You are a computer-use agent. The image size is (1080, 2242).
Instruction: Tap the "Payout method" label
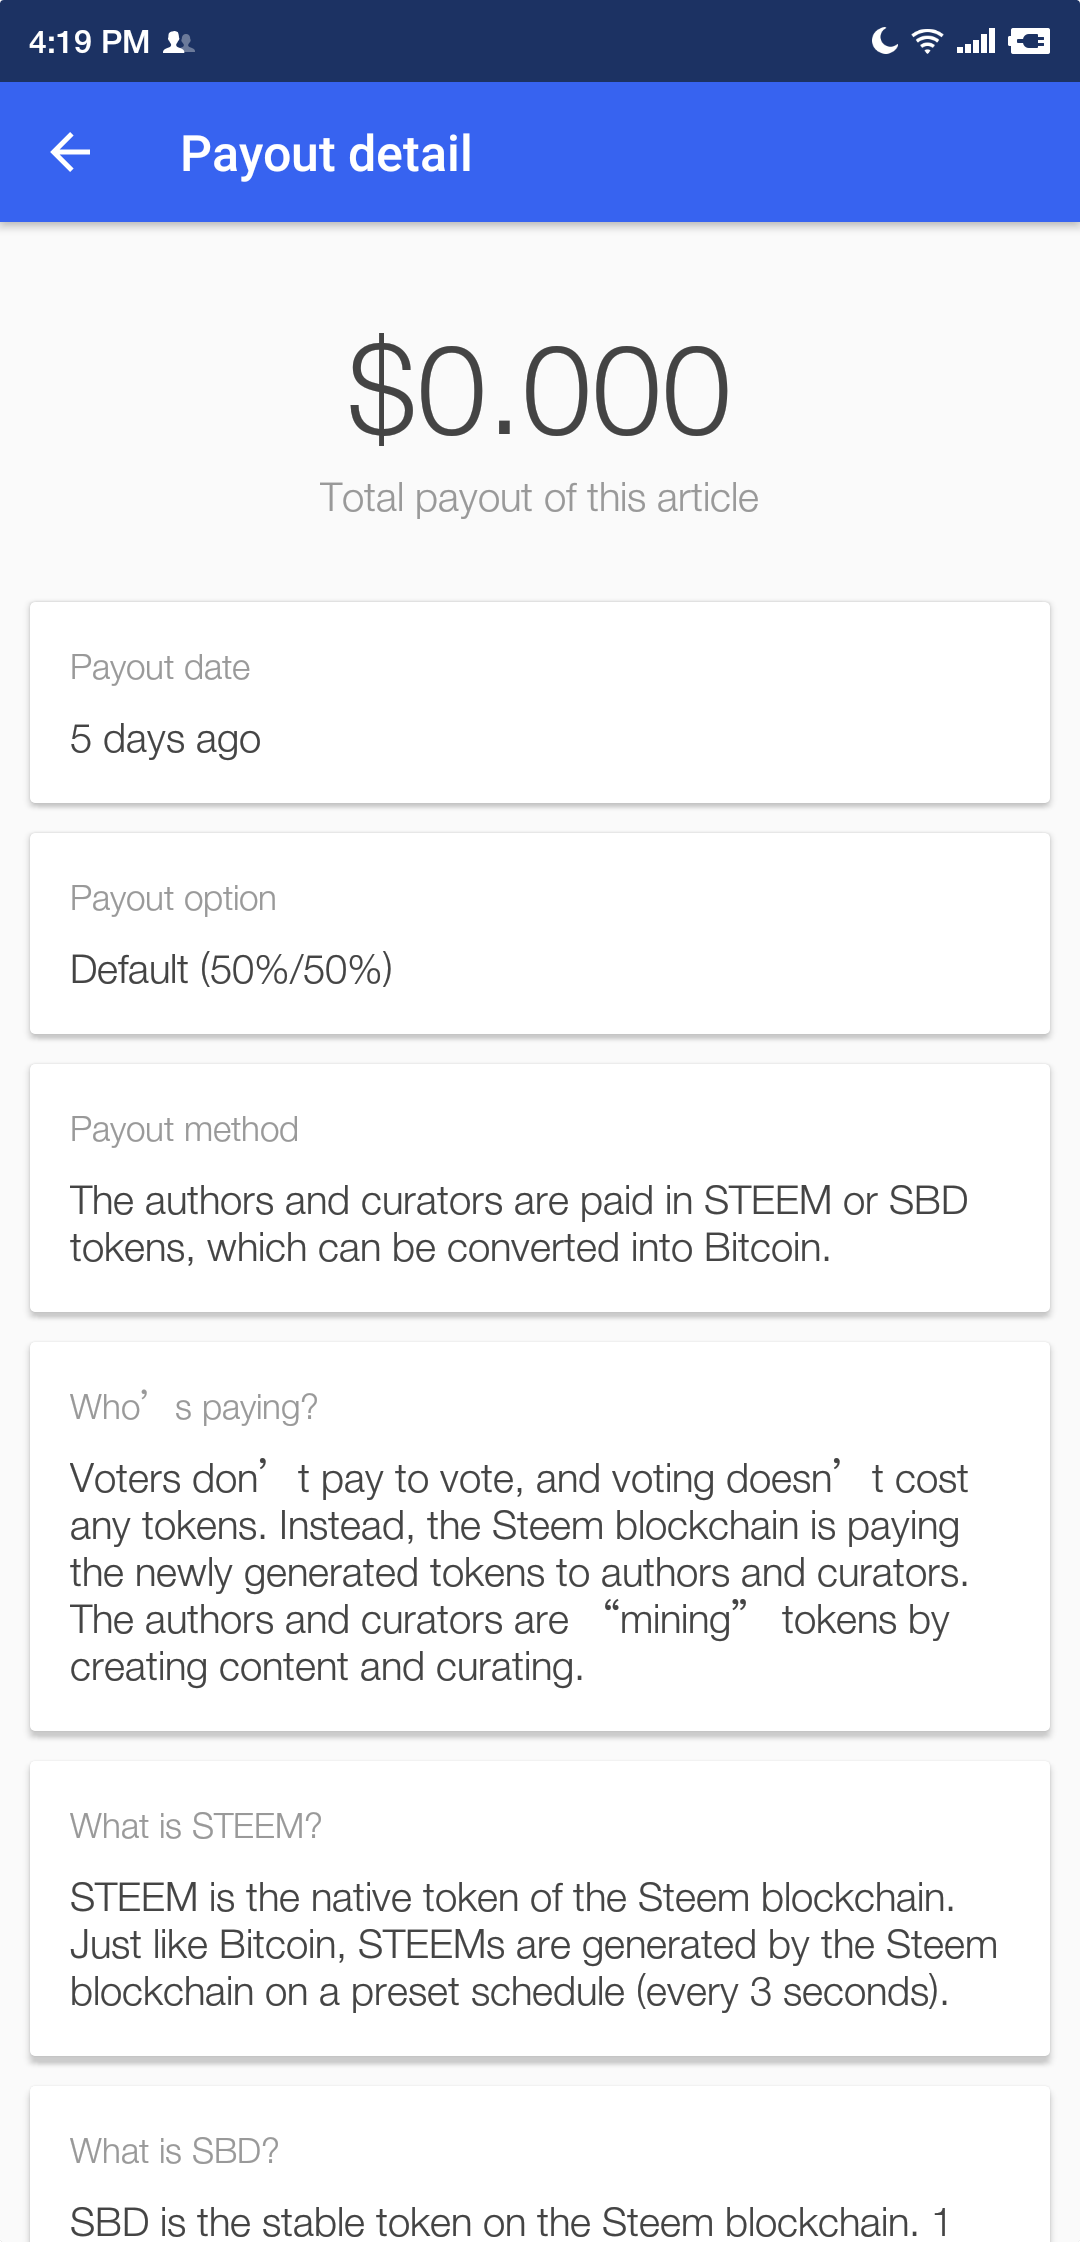[x=184, y=1129]
